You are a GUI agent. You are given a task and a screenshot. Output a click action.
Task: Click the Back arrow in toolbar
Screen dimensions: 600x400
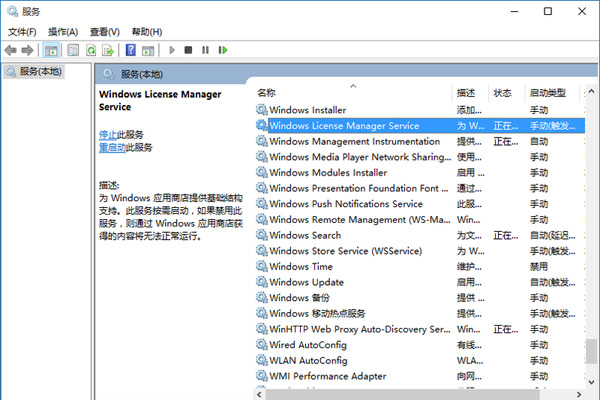click(x=11, y=49)
